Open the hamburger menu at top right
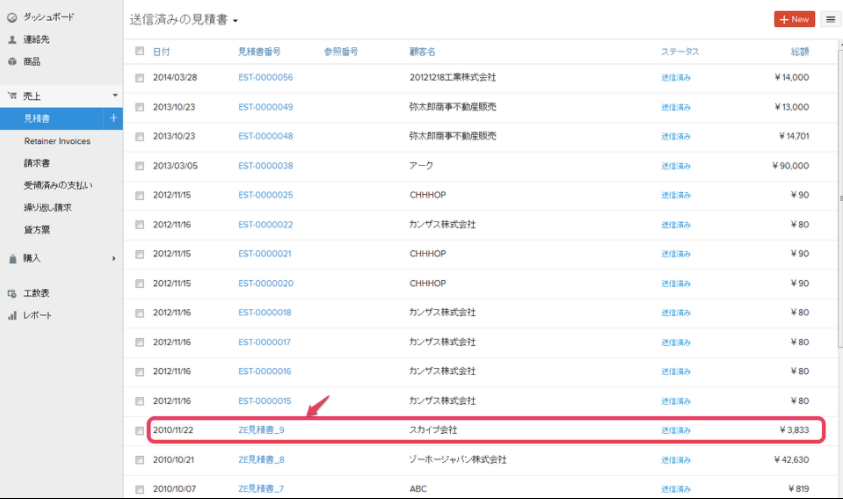The image size is (843, 499). 830,19
